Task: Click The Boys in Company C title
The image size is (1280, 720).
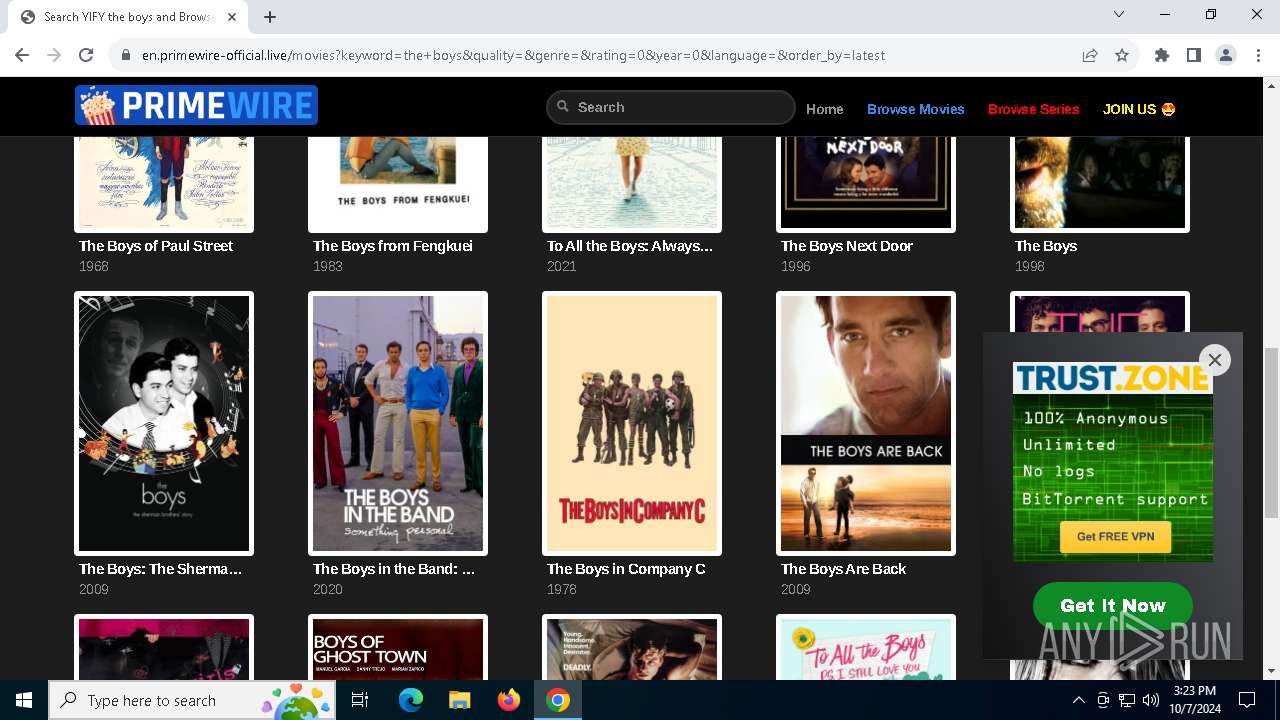Action: point(626,569)
